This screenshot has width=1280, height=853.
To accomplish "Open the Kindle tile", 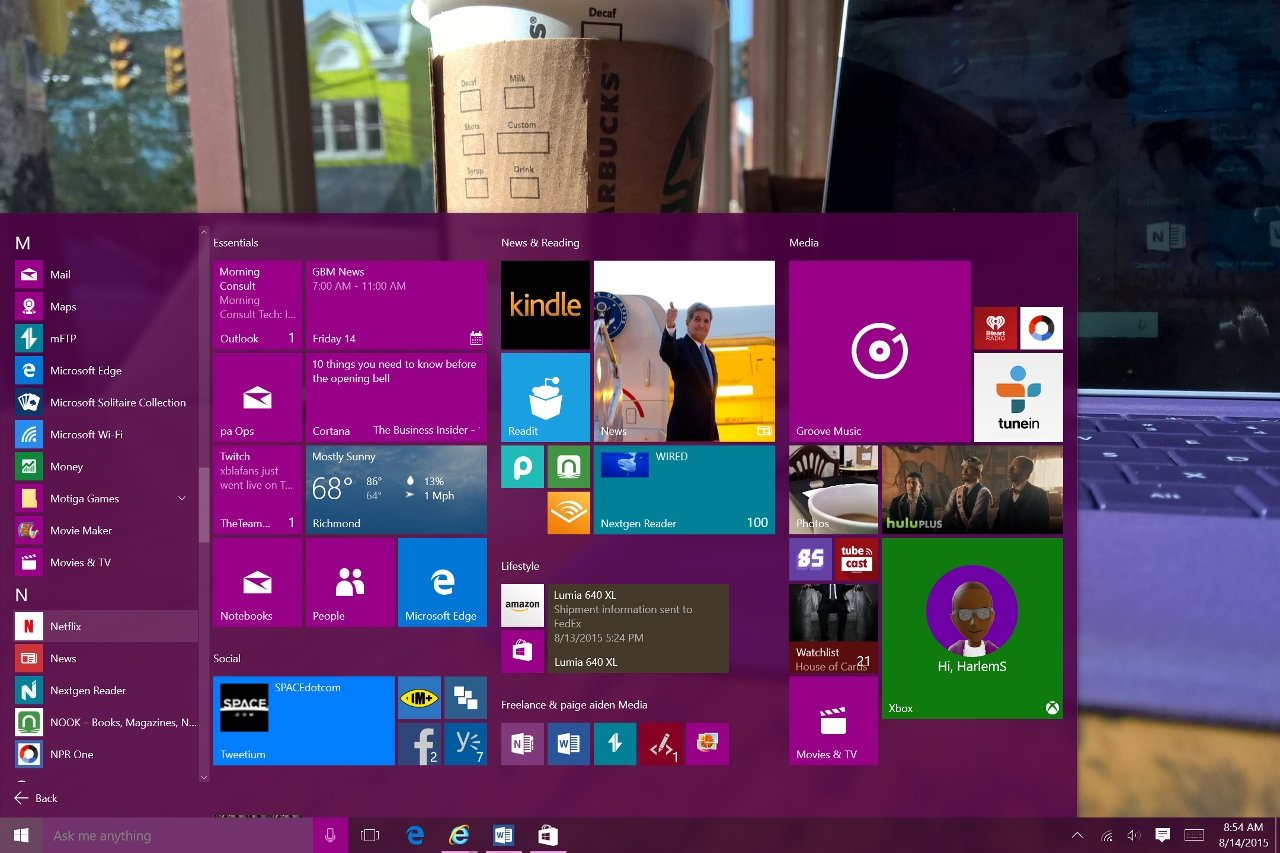I will (545, 305).
